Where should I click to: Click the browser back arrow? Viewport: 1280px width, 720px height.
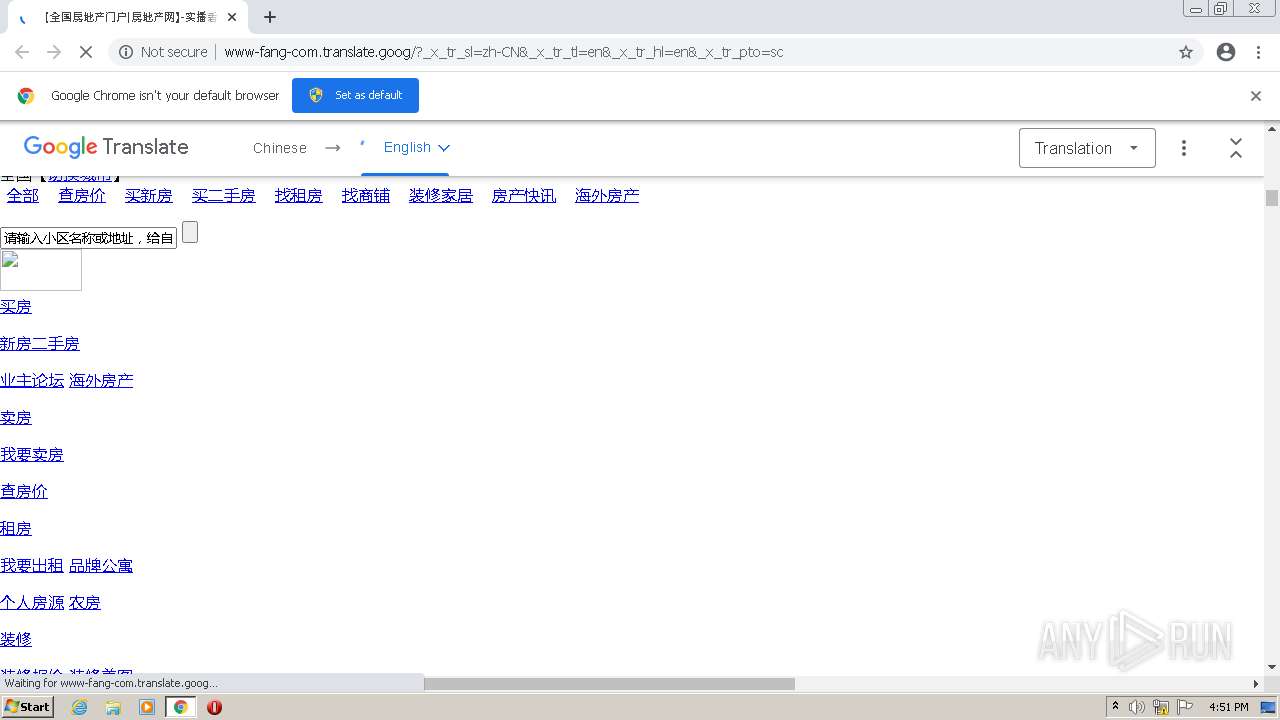click(x=22, y=52)
